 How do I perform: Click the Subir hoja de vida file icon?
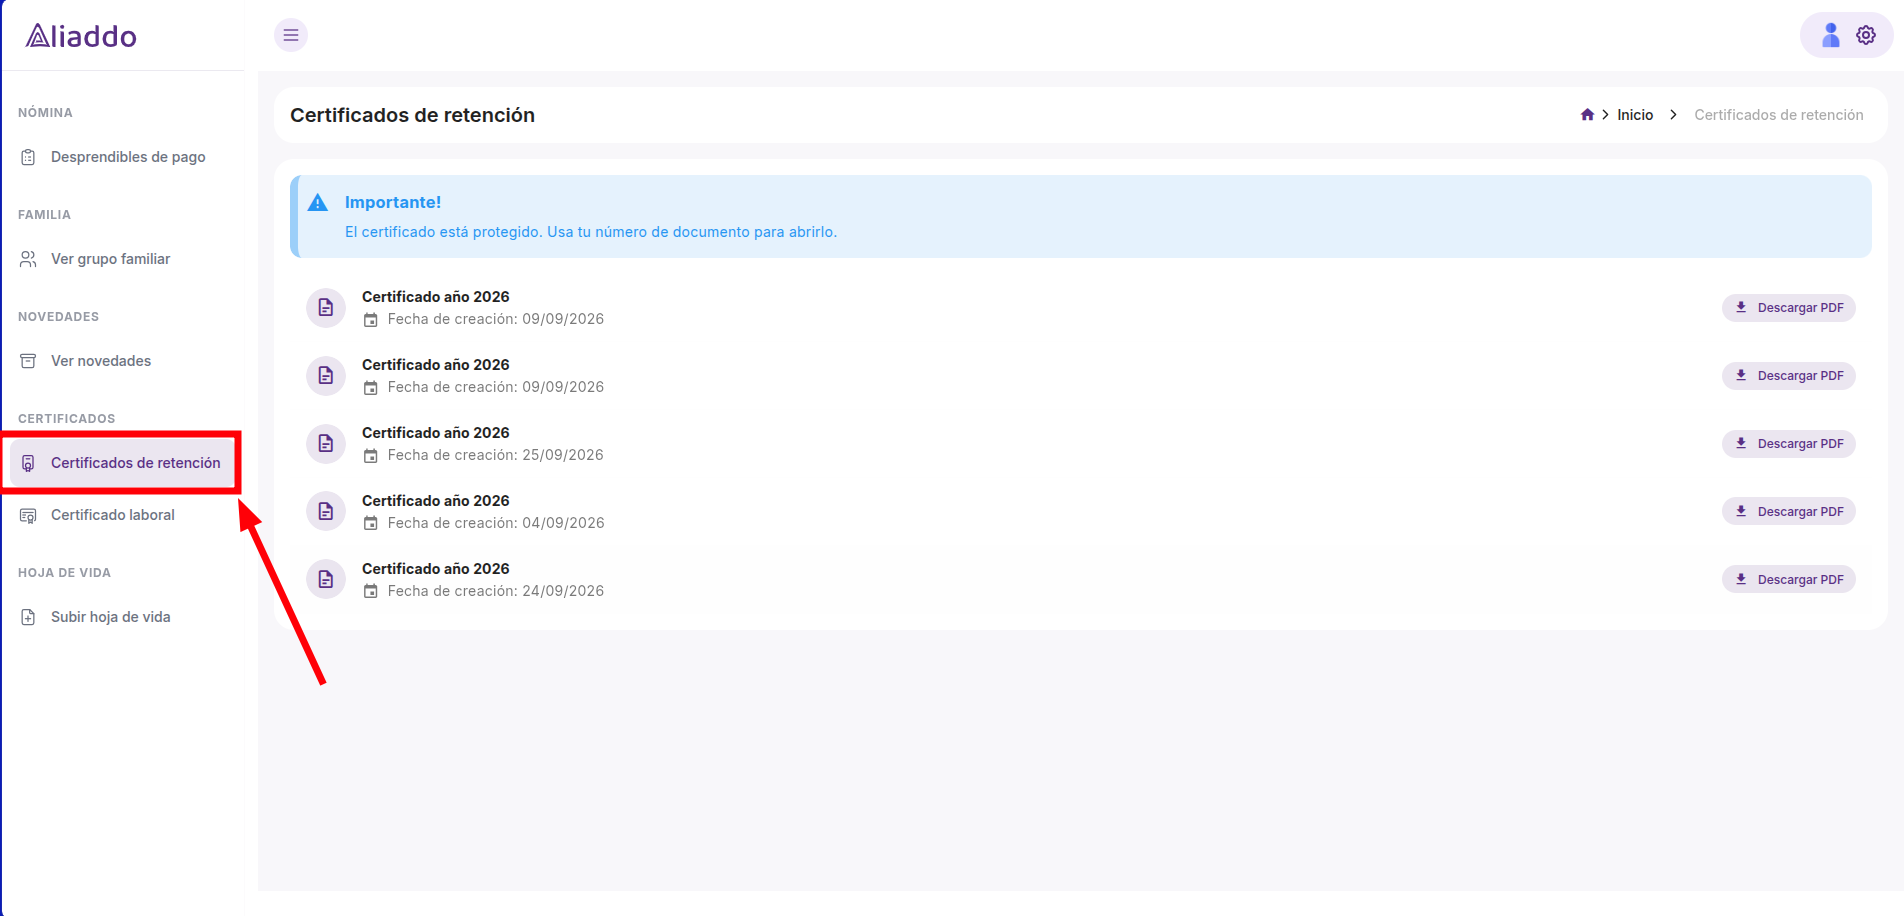click(x=28, y=617)
